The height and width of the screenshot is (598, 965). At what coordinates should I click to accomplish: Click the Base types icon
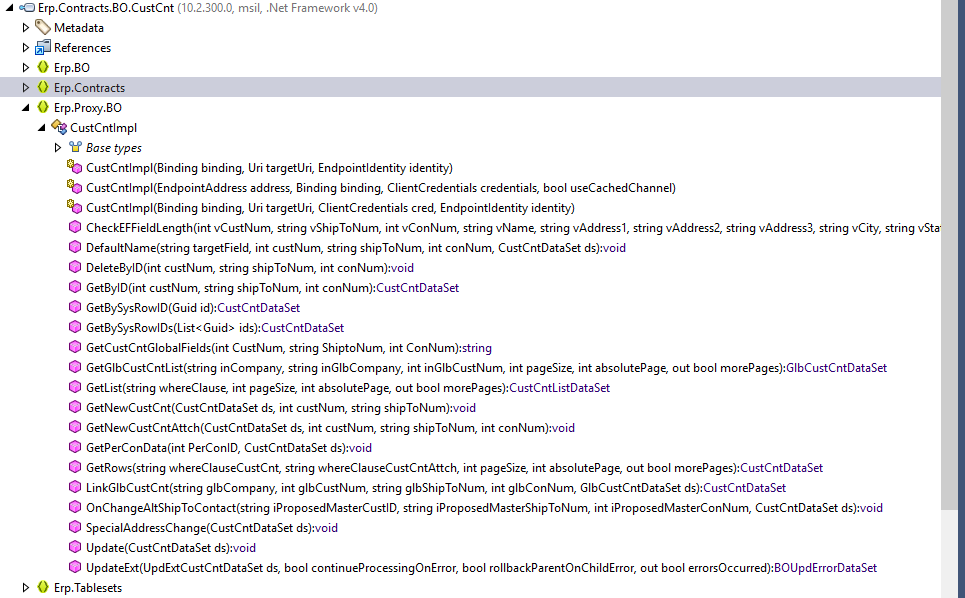(75, 147)
